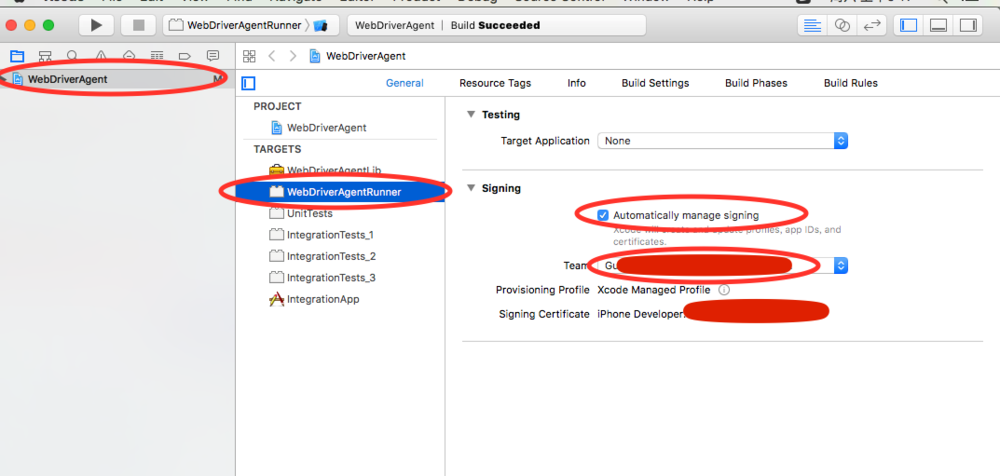The height and width of the screenshot is (476, 1000).
Task: Show the Issue navigator
Action: [x=101, y=56]
